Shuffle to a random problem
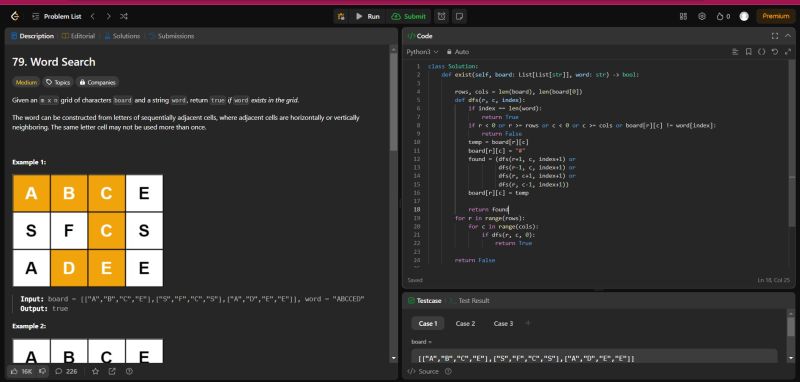This screenshot has width=800, height=382. 123,16
